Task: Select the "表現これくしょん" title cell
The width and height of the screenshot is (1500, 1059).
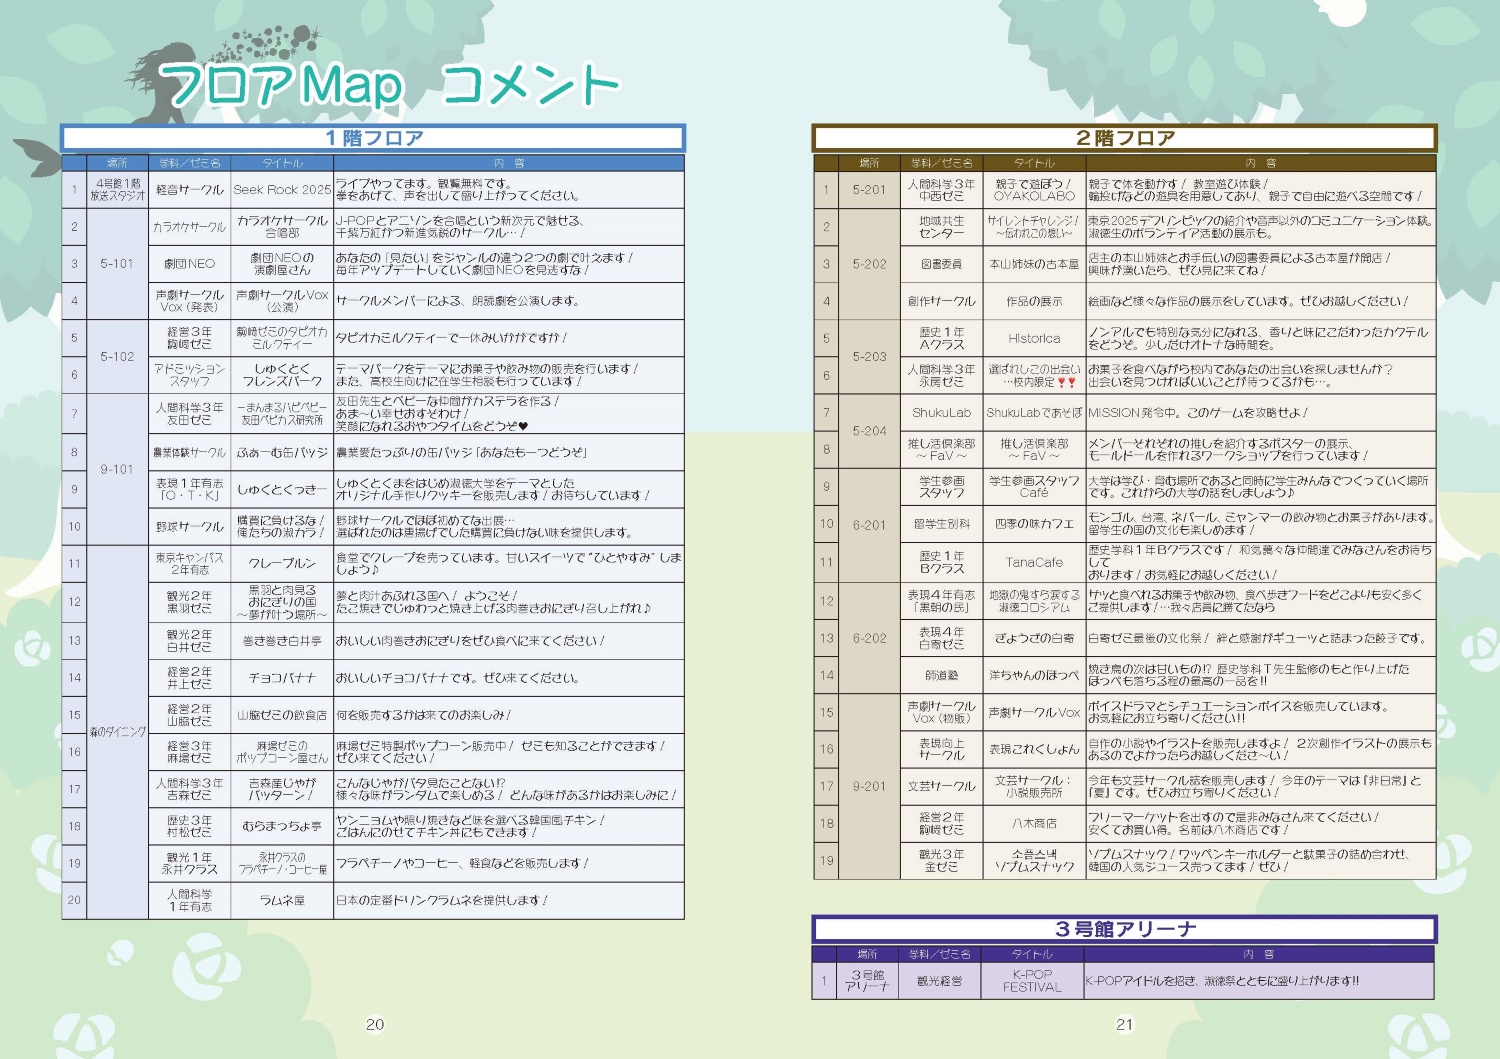Action: 1034,749
